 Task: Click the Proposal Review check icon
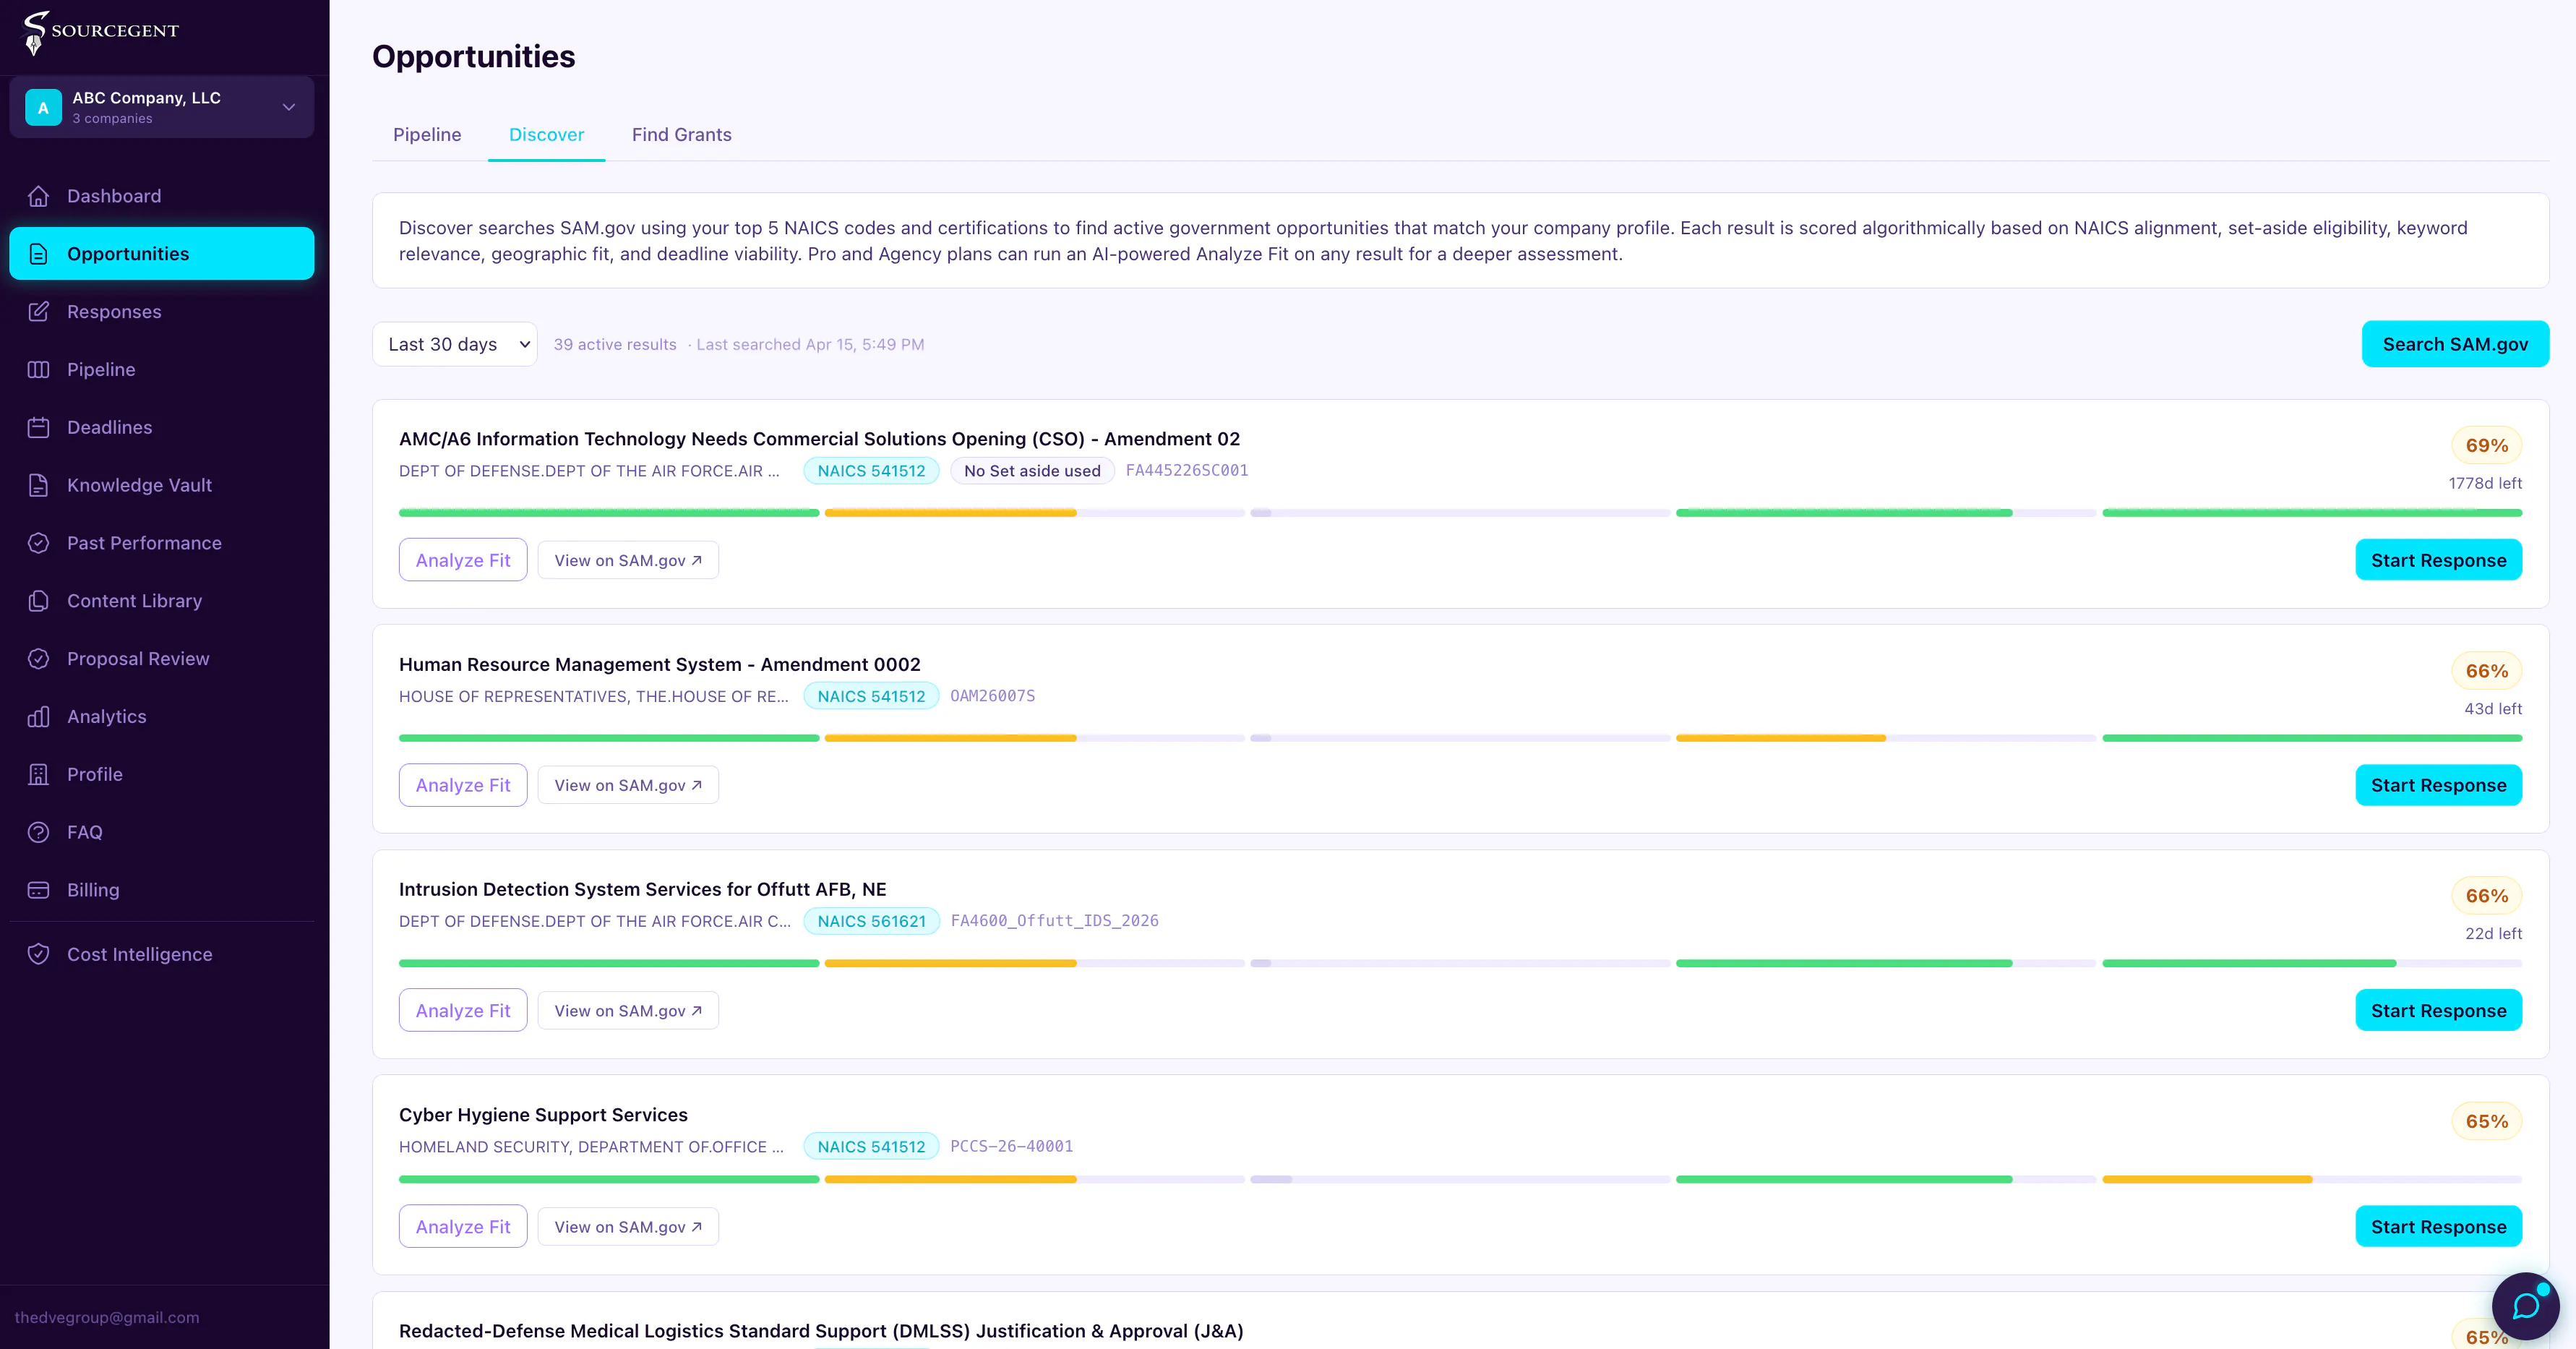pyautogui.click(x=38, y=659)
